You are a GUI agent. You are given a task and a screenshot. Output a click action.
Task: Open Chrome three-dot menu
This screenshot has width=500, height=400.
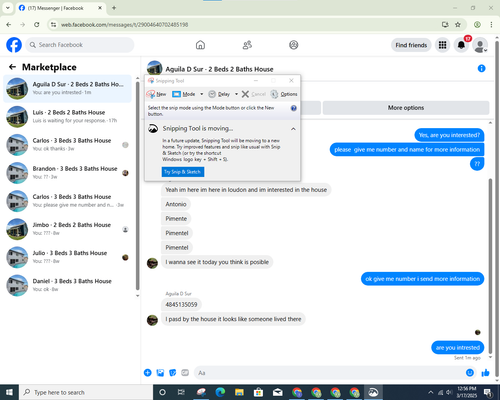[x=491, y=24]
